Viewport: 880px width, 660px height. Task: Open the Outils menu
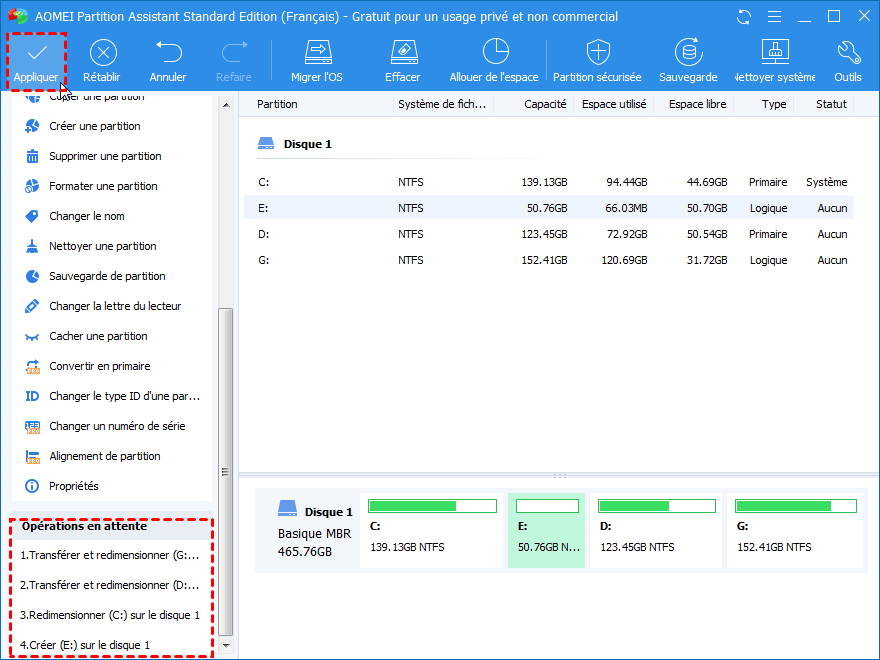(x=848, y=61)
